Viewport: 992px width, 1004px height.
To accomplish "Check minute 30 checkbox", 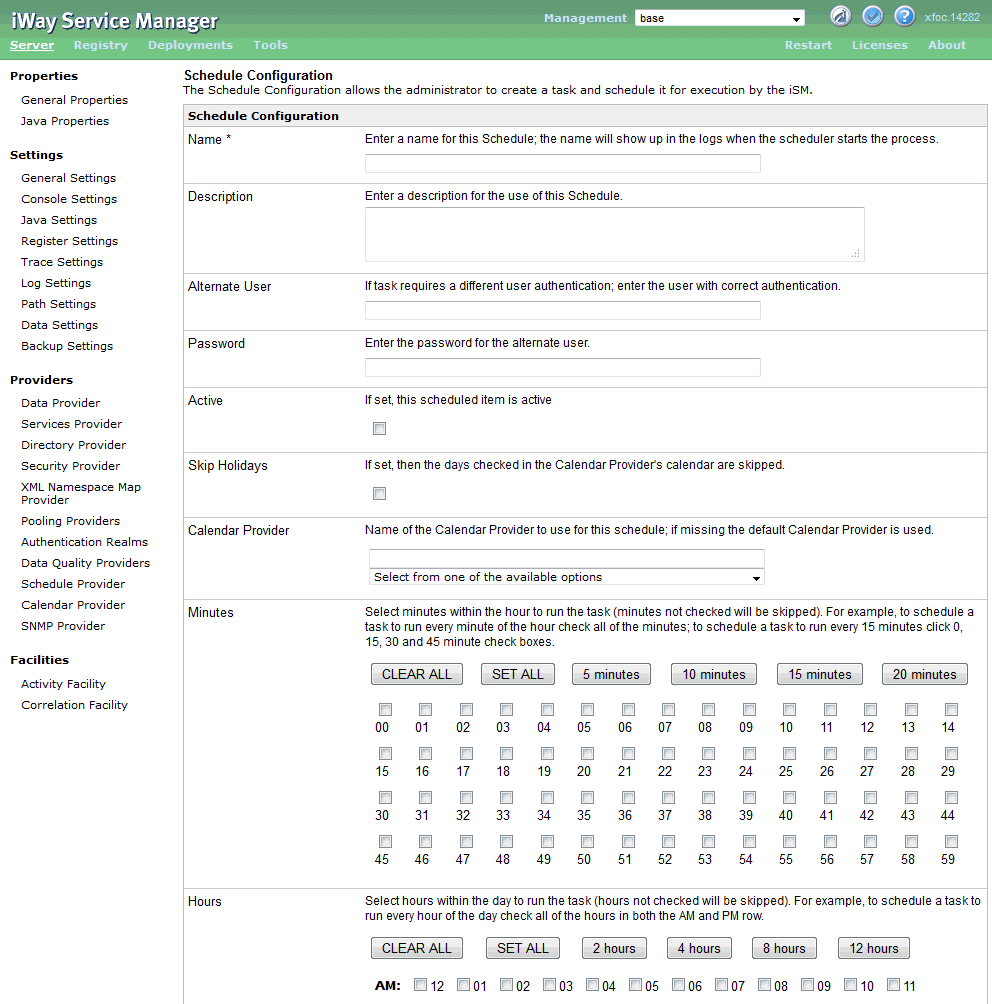I will (x=385, y=798).
